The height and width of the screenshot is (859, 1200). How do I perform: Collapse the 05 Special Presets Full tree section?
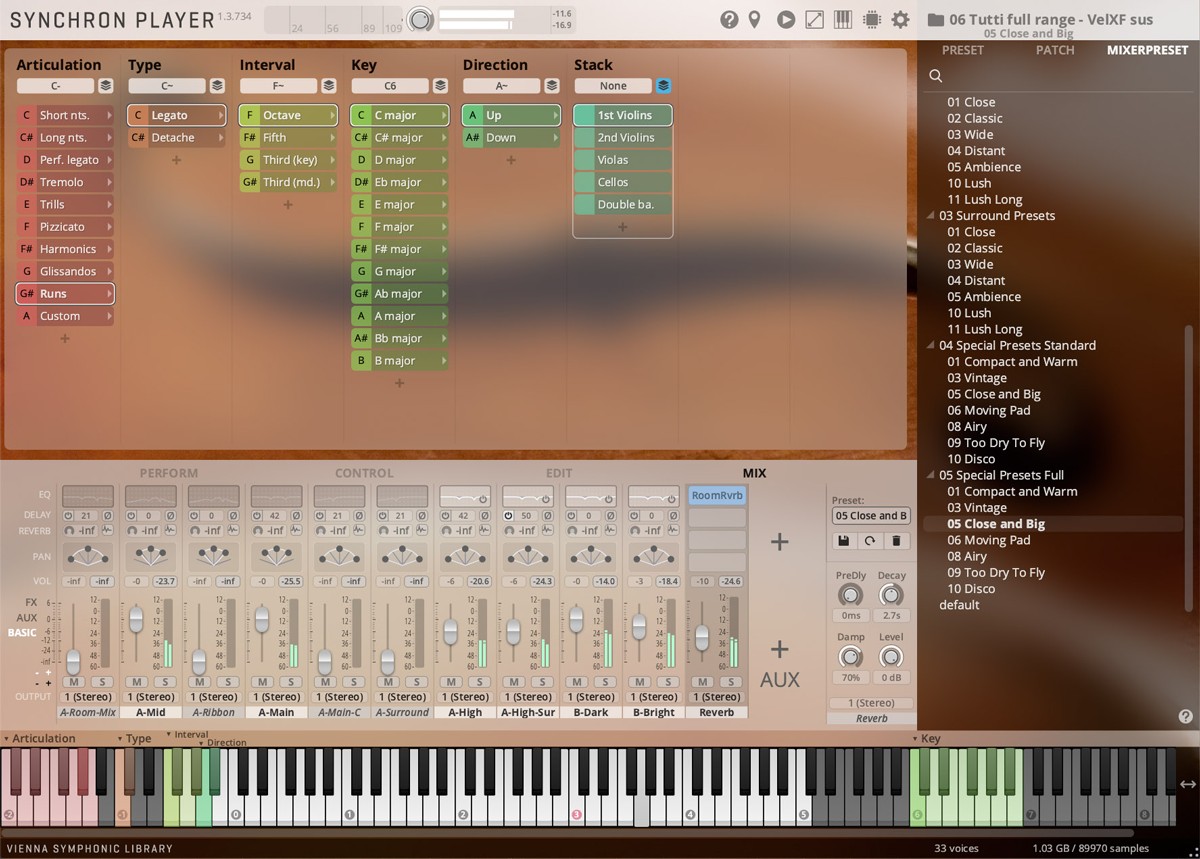(929, 475)
